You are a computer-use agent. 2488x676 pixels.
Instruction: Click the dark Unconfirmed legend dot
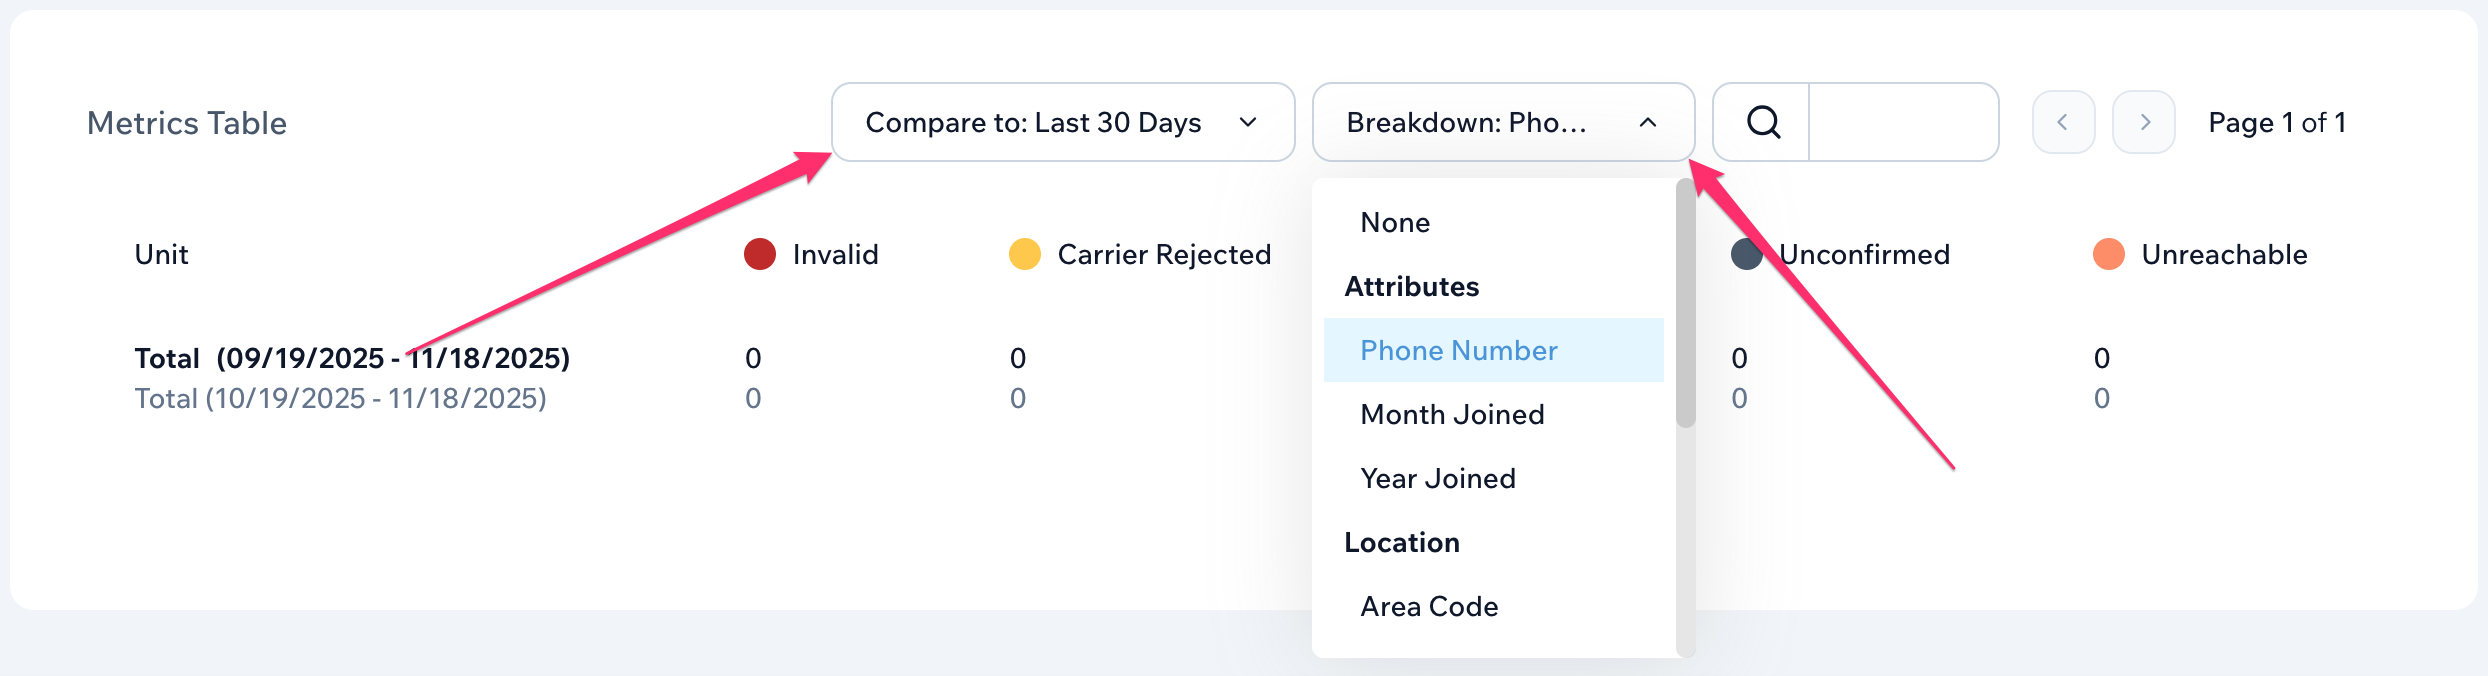(x=1745, y=255)
